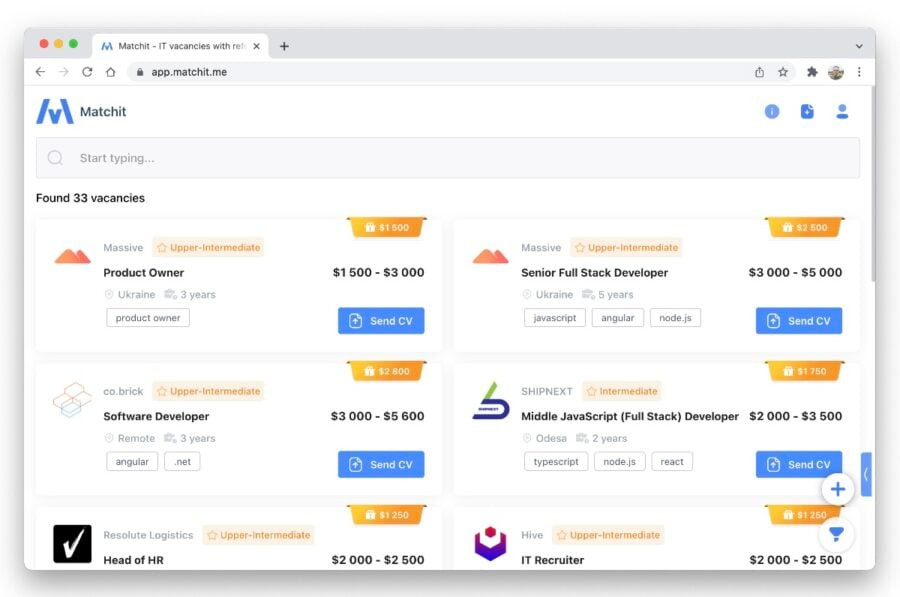Send CV for Software Developer vacancy

coord(381,464)
